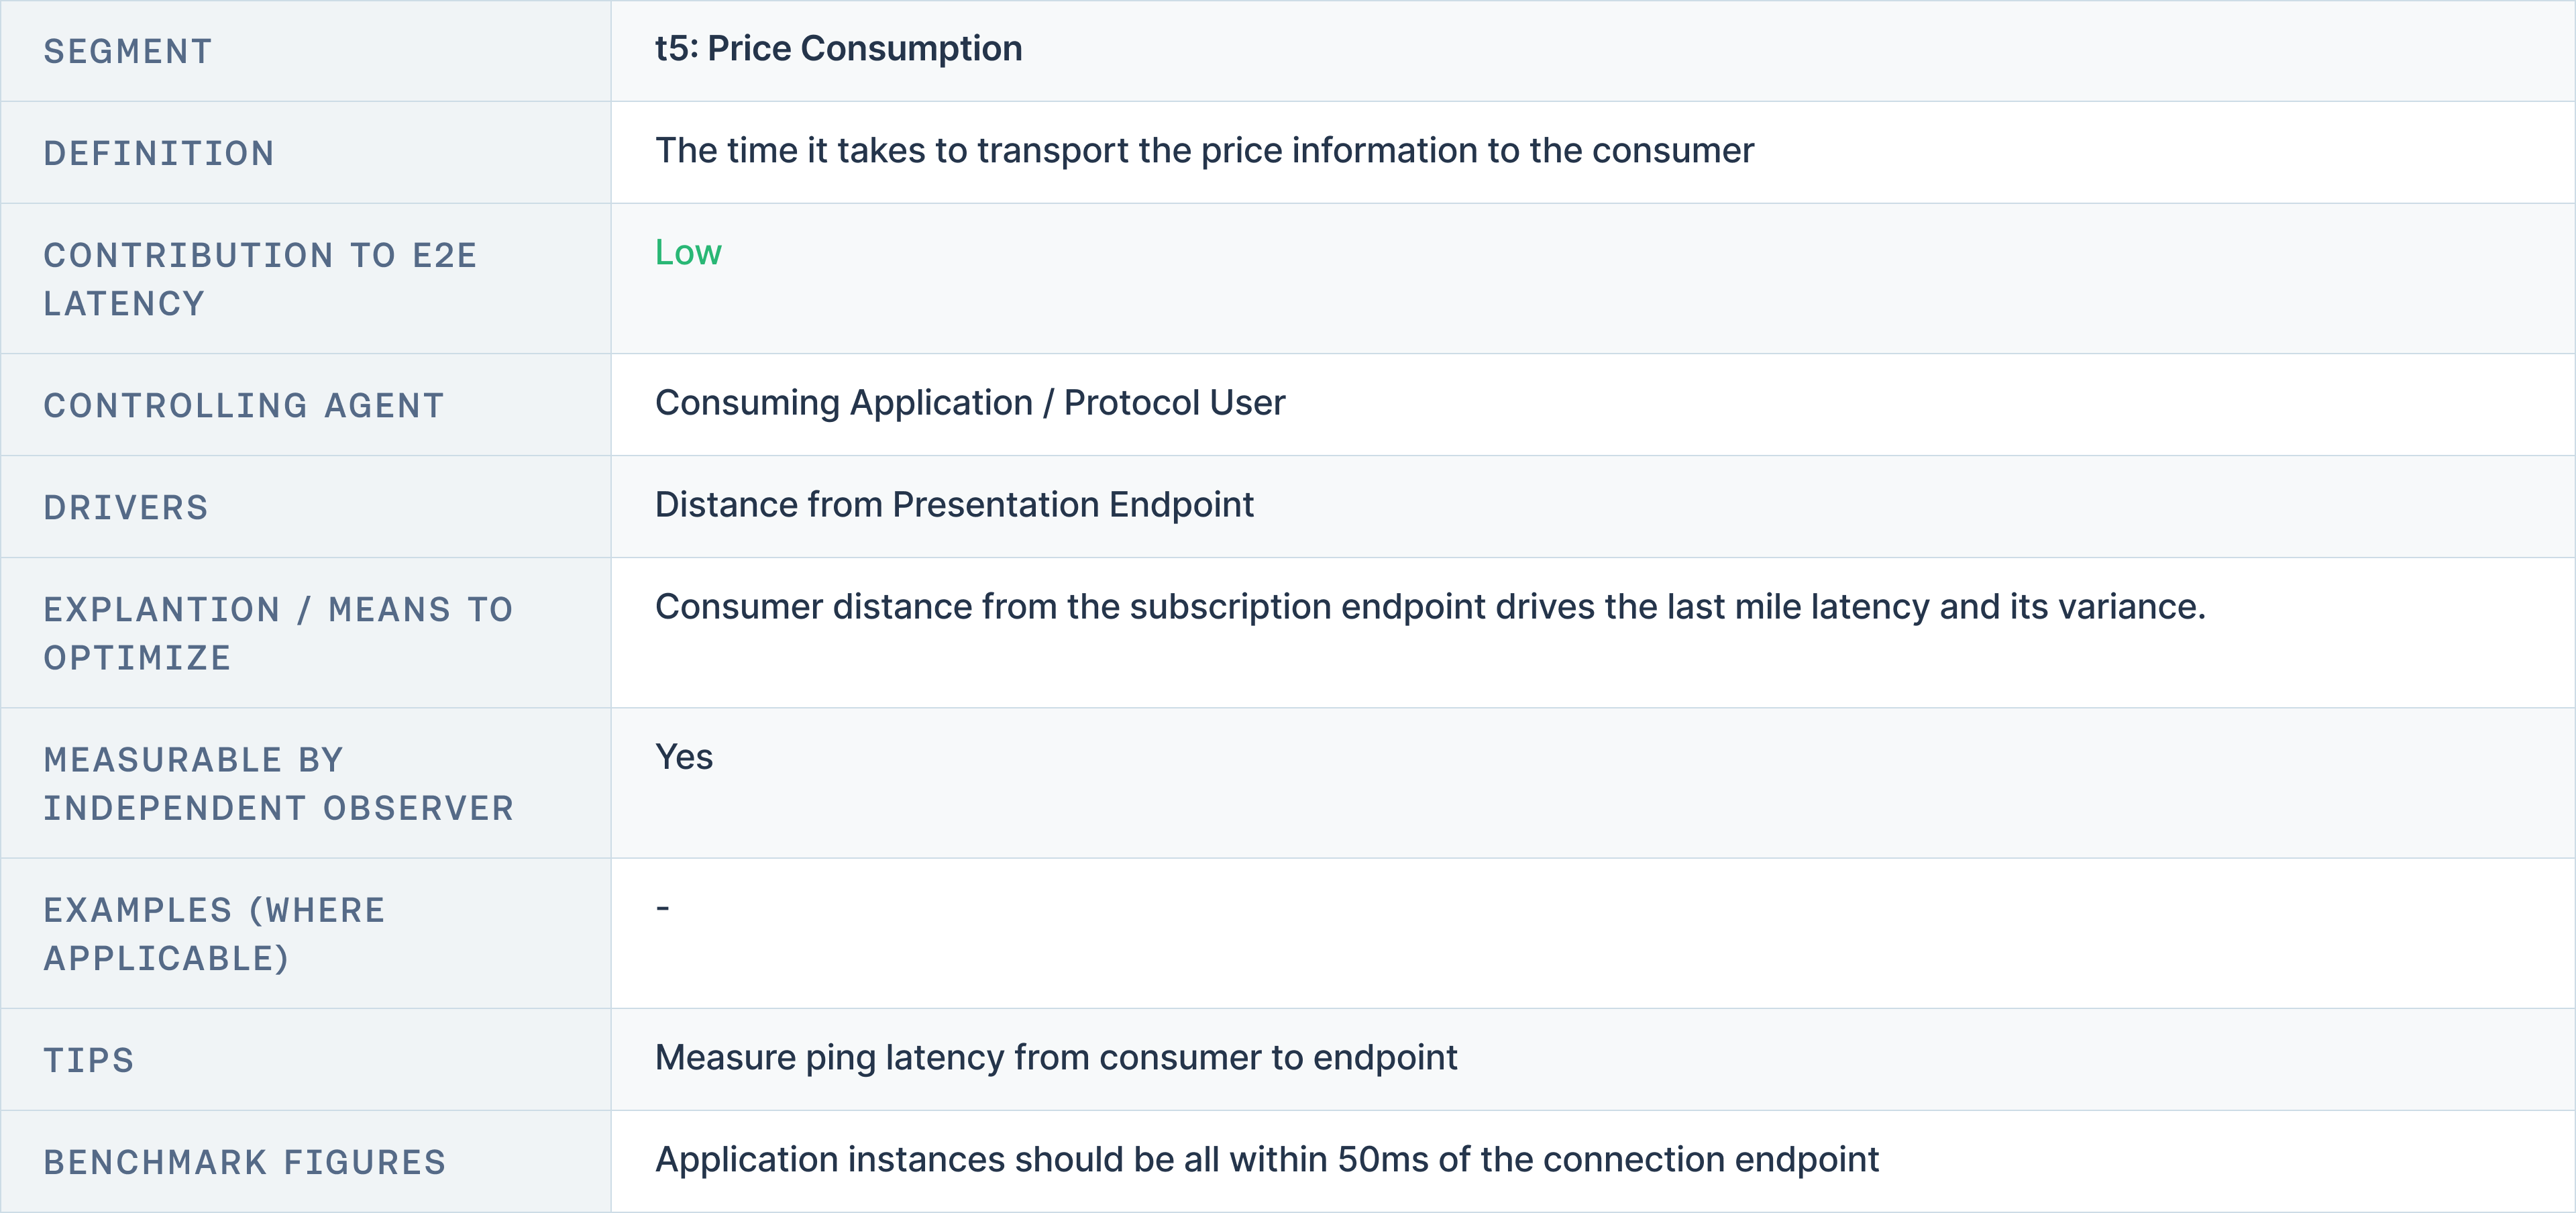Click the TIPS row label
This screenshot has width=2576, height=1213.
pos(89,1060)
